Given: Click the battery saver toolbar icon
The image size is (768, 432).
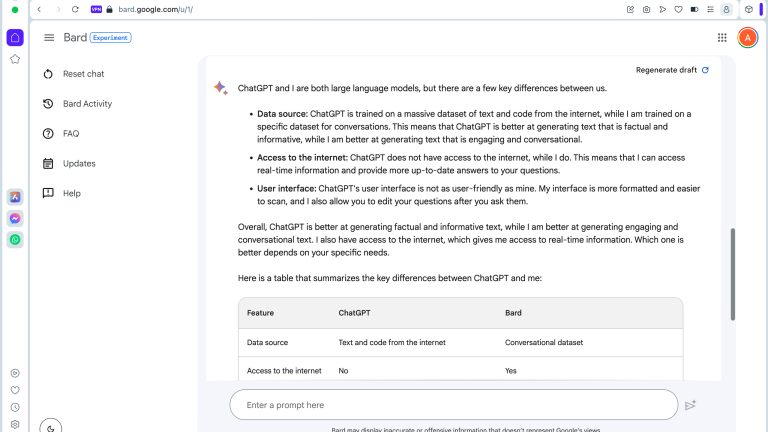Looking at the screenshot, I should click(x=694, y=9).
